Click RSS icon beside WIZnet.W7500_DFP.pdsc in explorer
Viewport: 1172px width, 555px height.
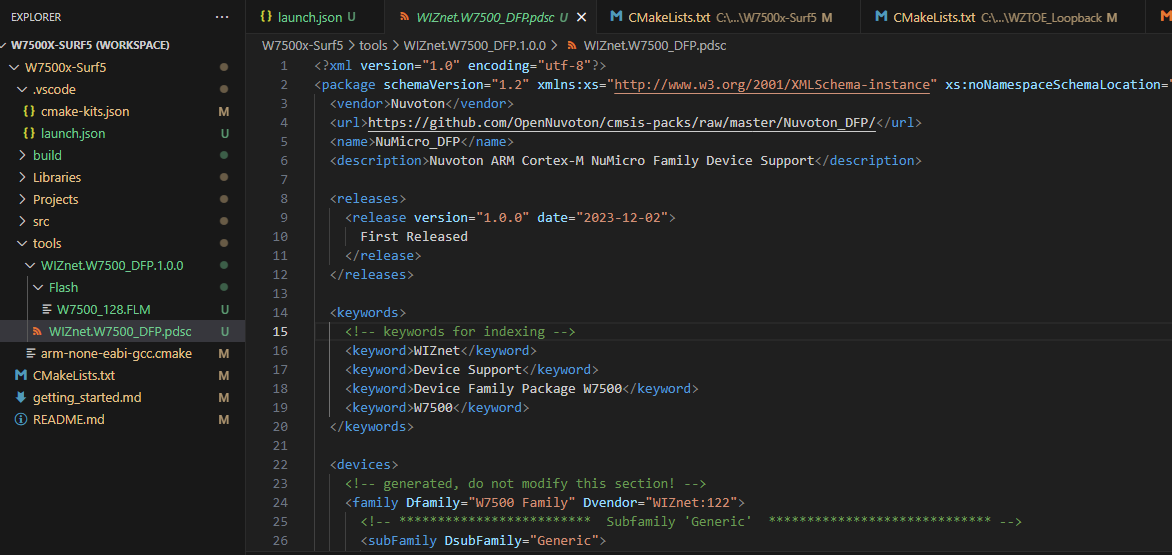37,331
